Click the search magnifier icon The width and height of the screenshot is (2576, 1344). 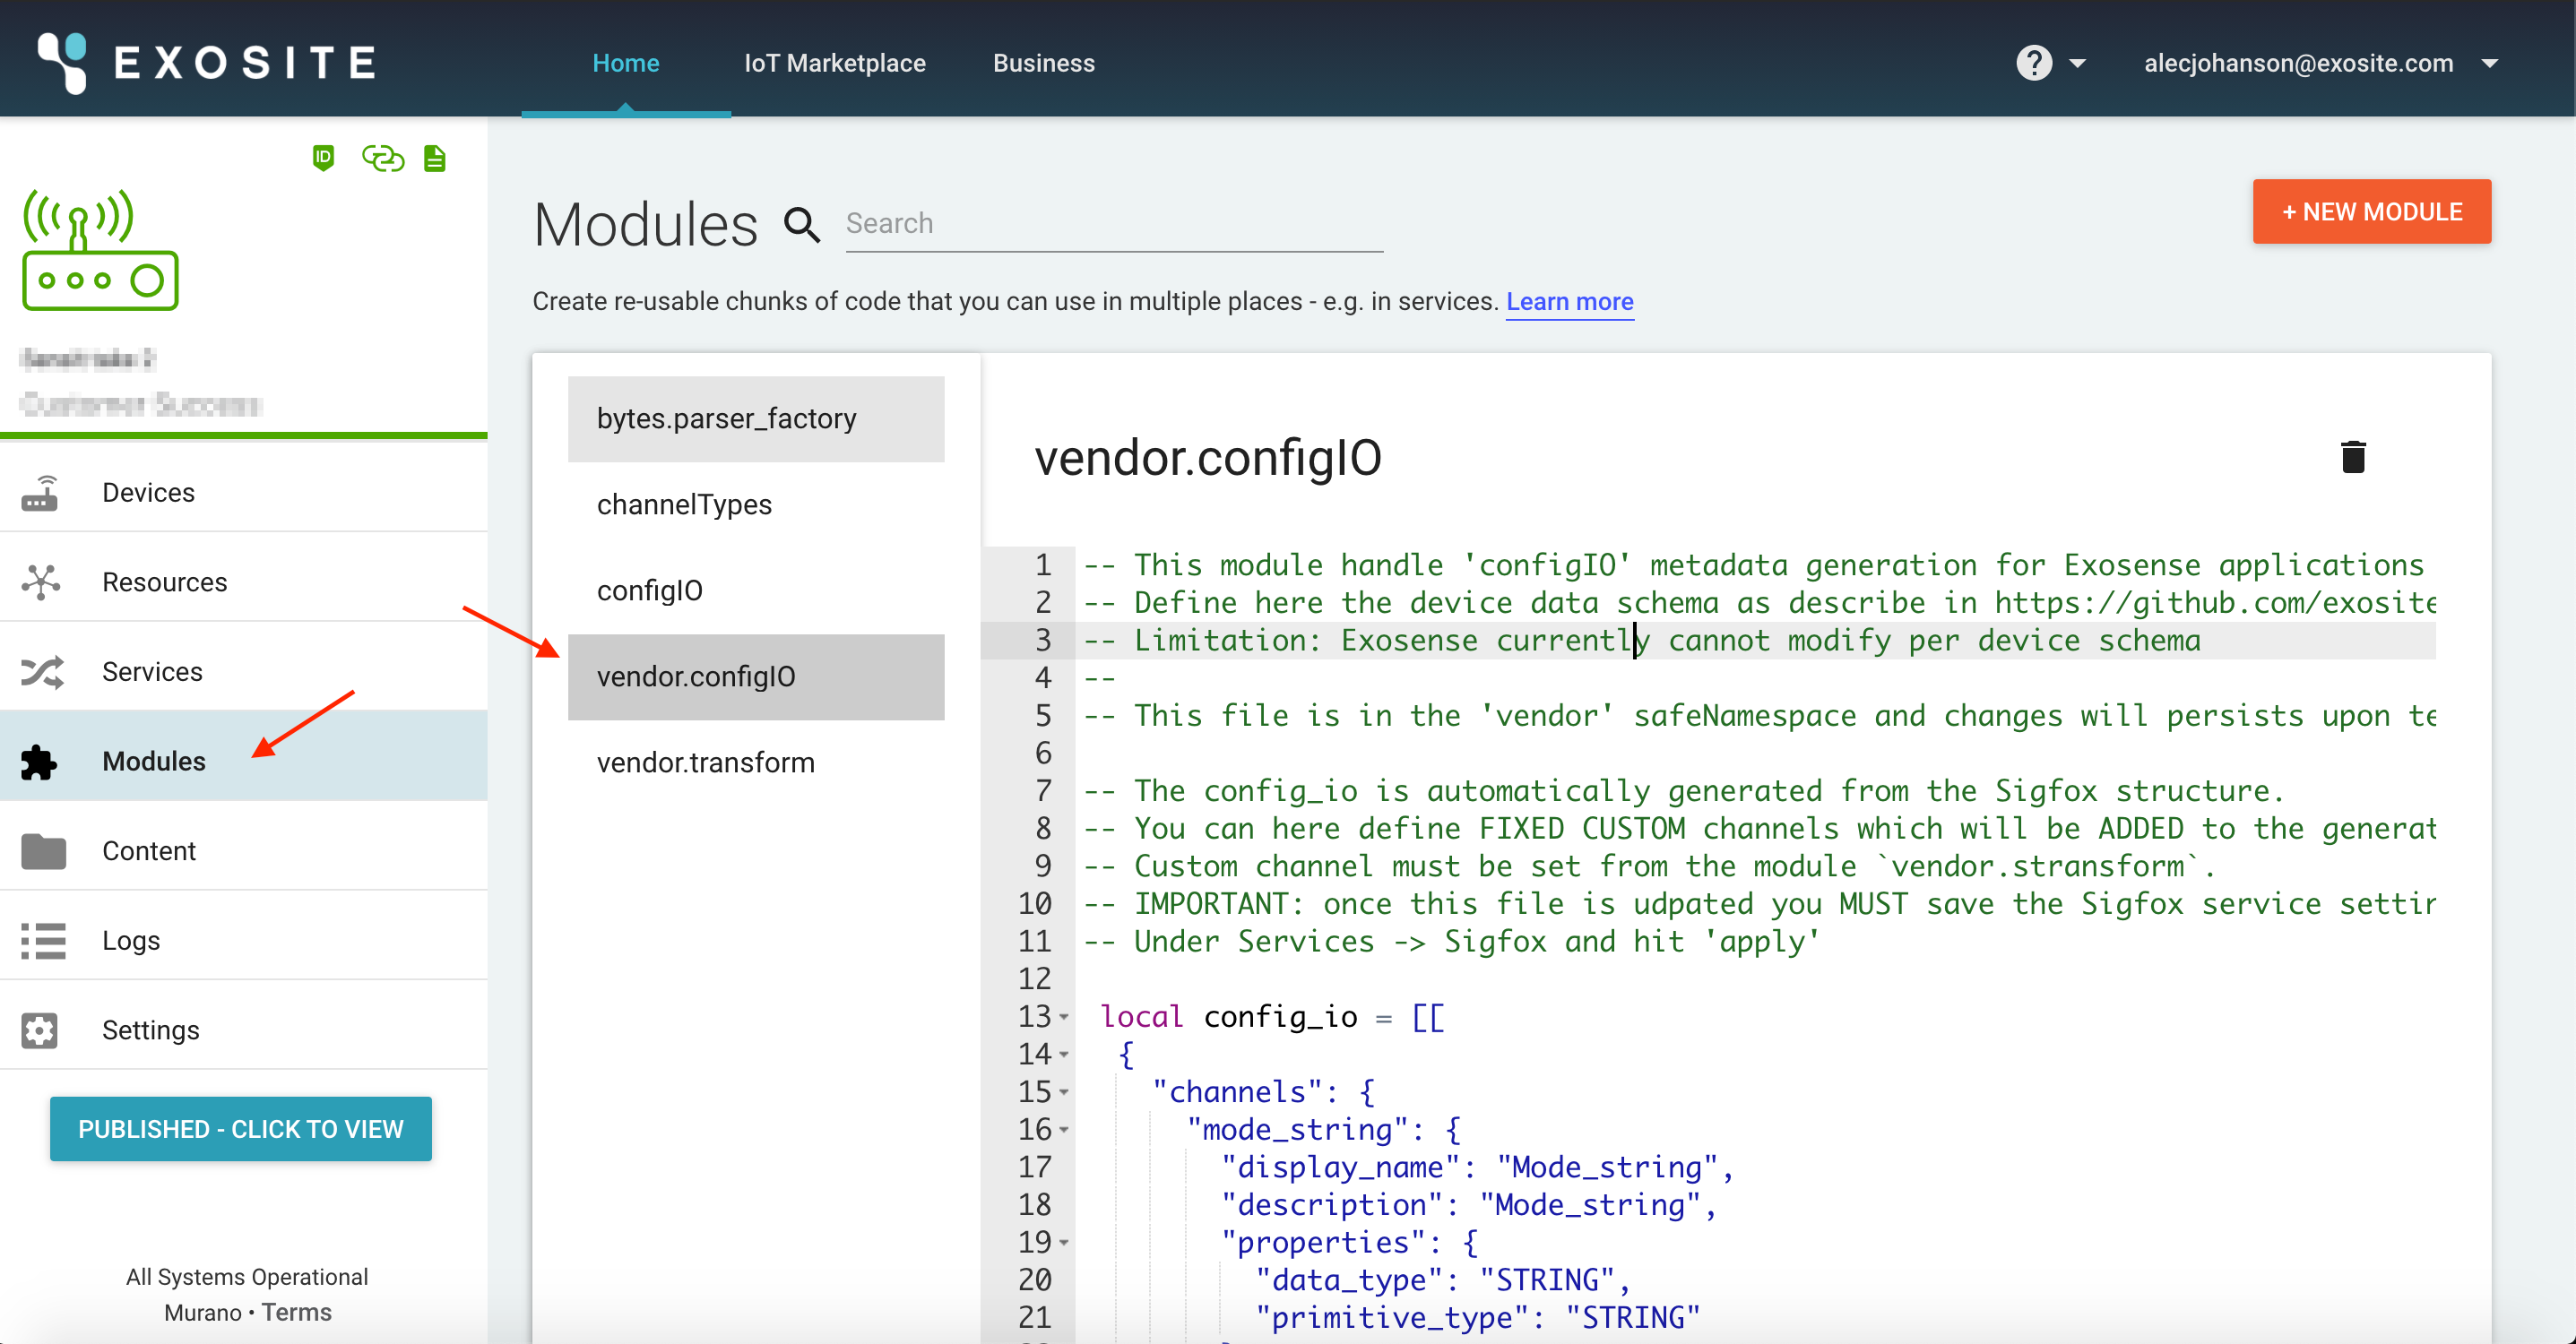(801, 224)
